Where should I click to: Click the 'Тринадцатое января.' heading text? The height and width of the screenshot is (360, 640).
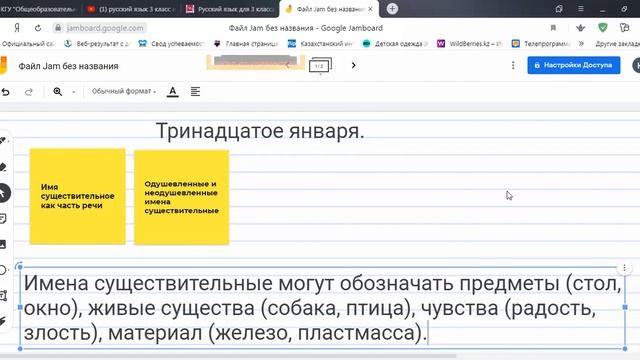(260, 131)
